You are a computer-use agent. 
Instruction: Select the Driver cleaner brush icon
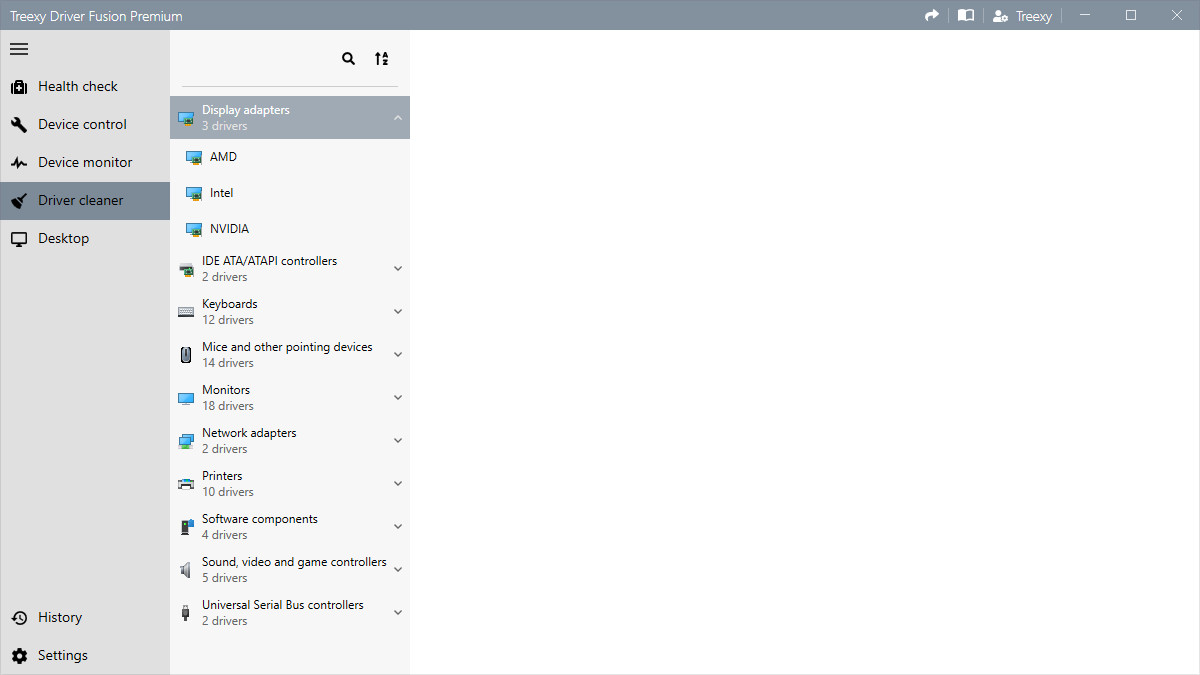pyautogui.click(x=20, y=200)
